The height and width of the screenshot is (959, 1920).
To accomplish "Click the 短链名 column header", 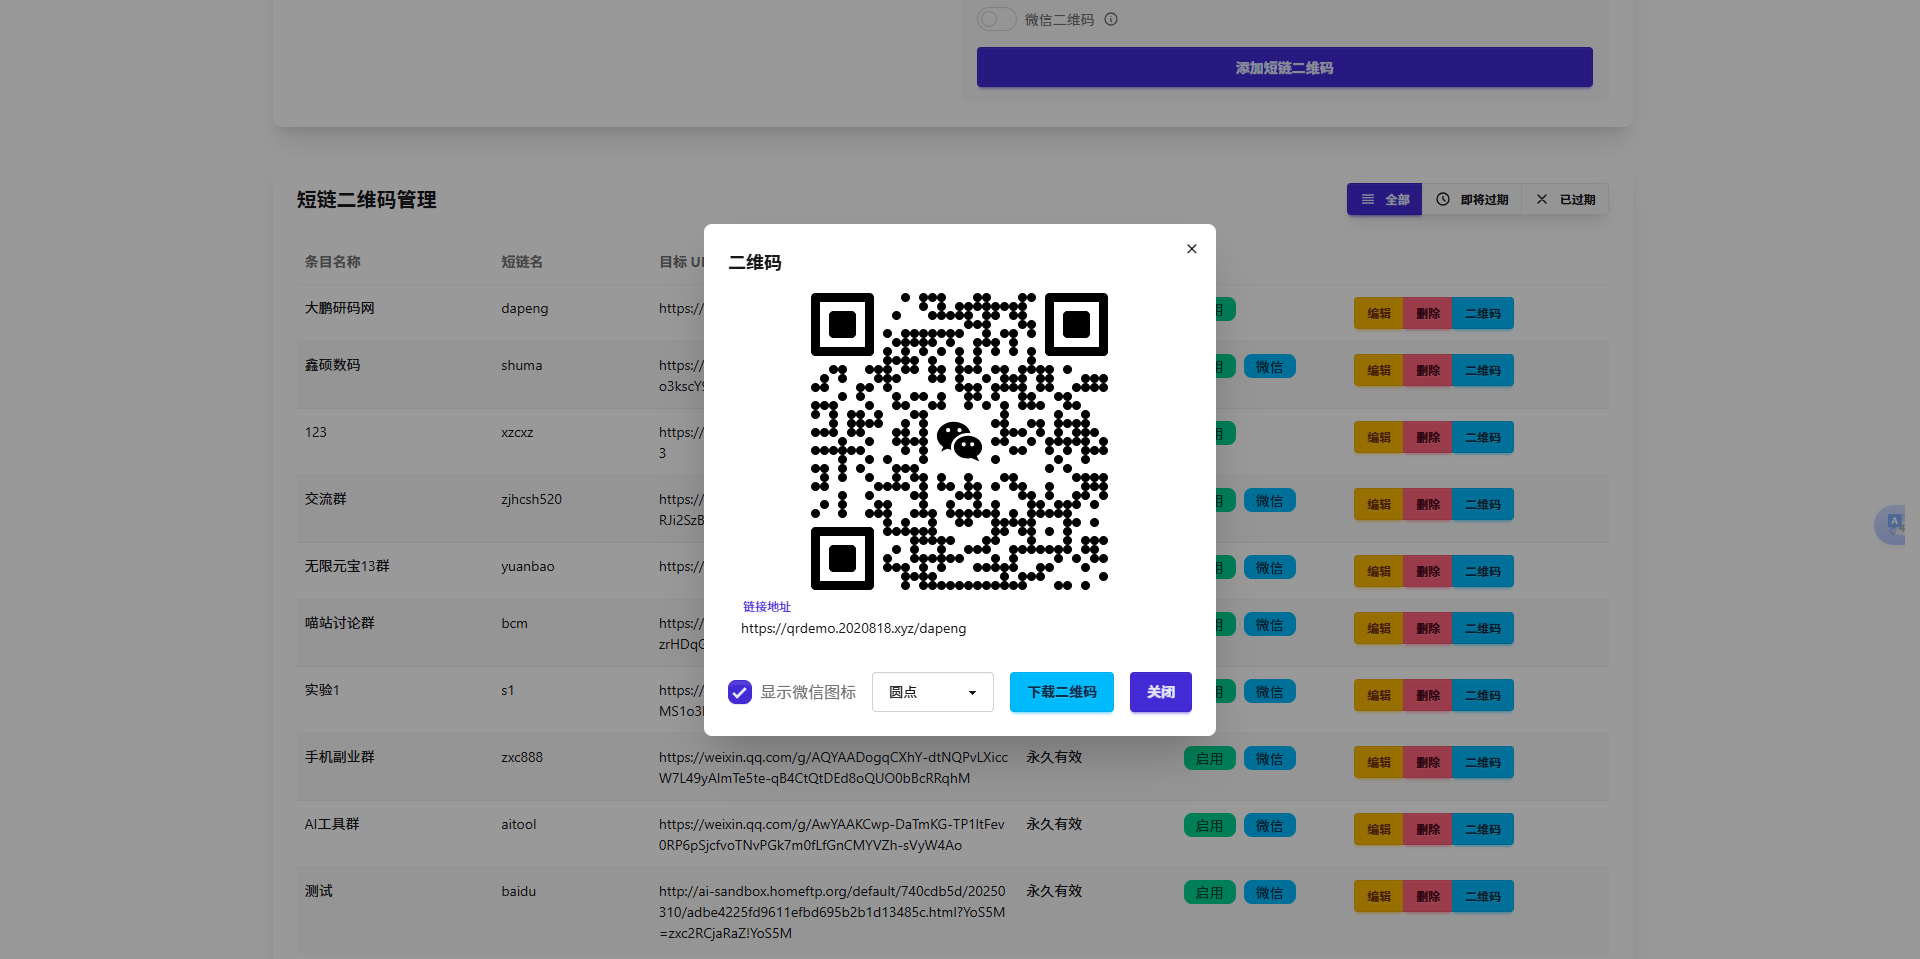I will (x=522, y=261).
